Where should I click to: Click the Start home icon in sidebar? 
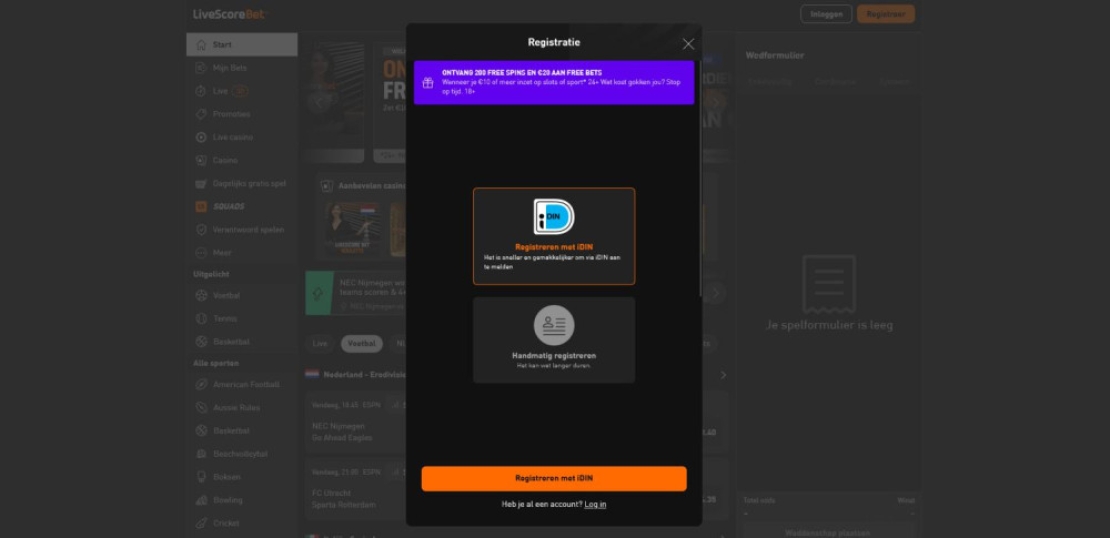click(x=201, y=45)
